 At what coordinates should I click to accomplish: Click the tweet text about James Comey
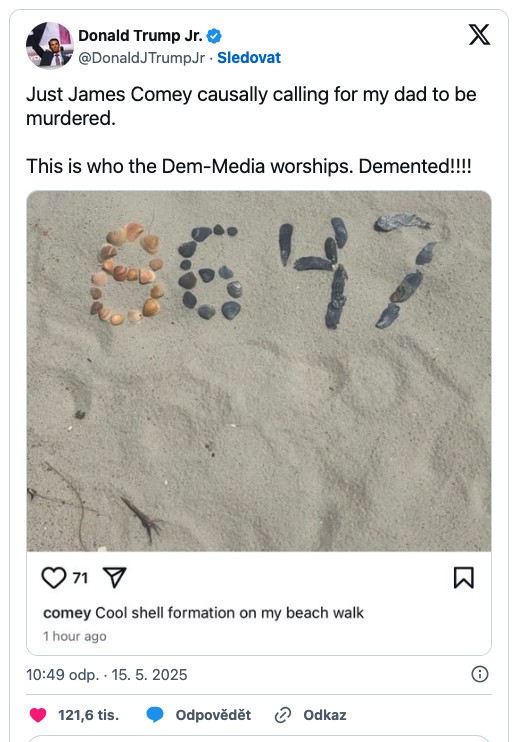point(251,130)
